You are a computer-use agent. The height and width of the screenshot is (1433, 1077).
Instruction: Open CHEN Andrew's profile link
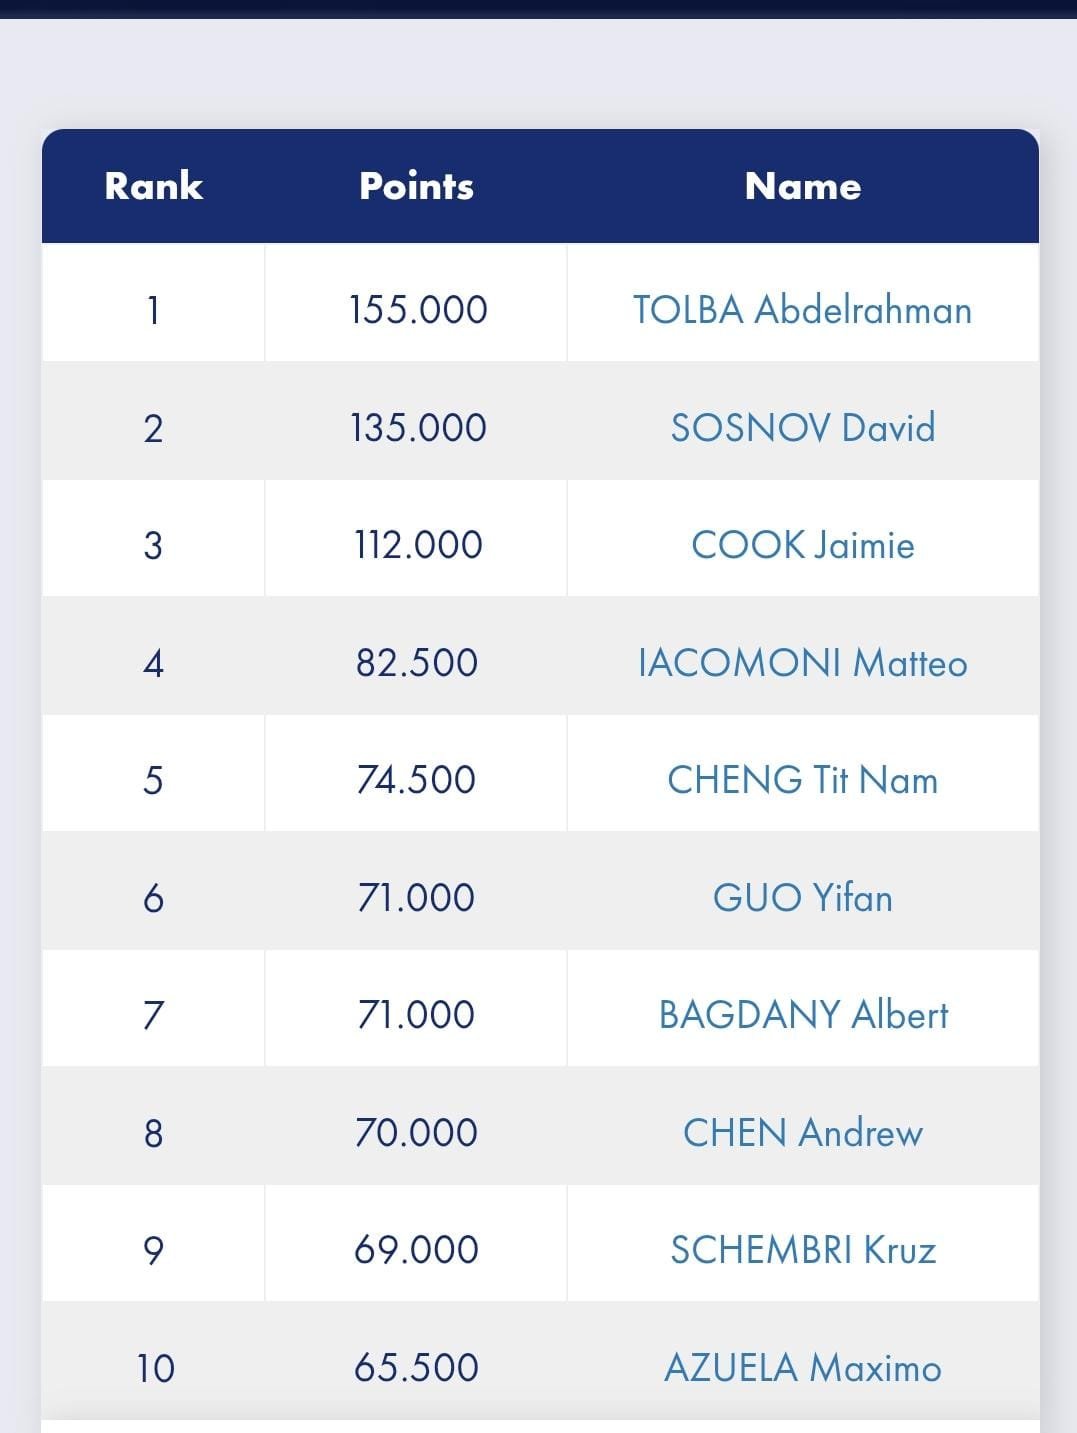point(802,1133)
